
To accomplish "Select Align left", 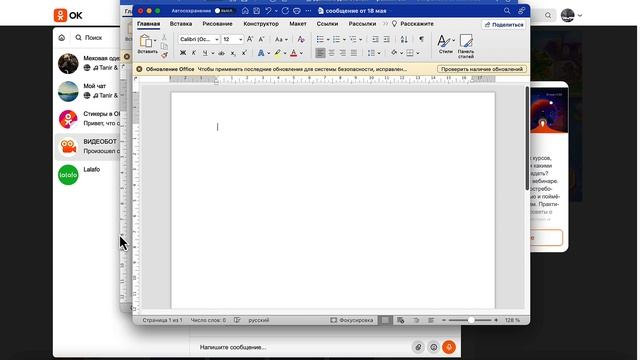I will point(320,53).
